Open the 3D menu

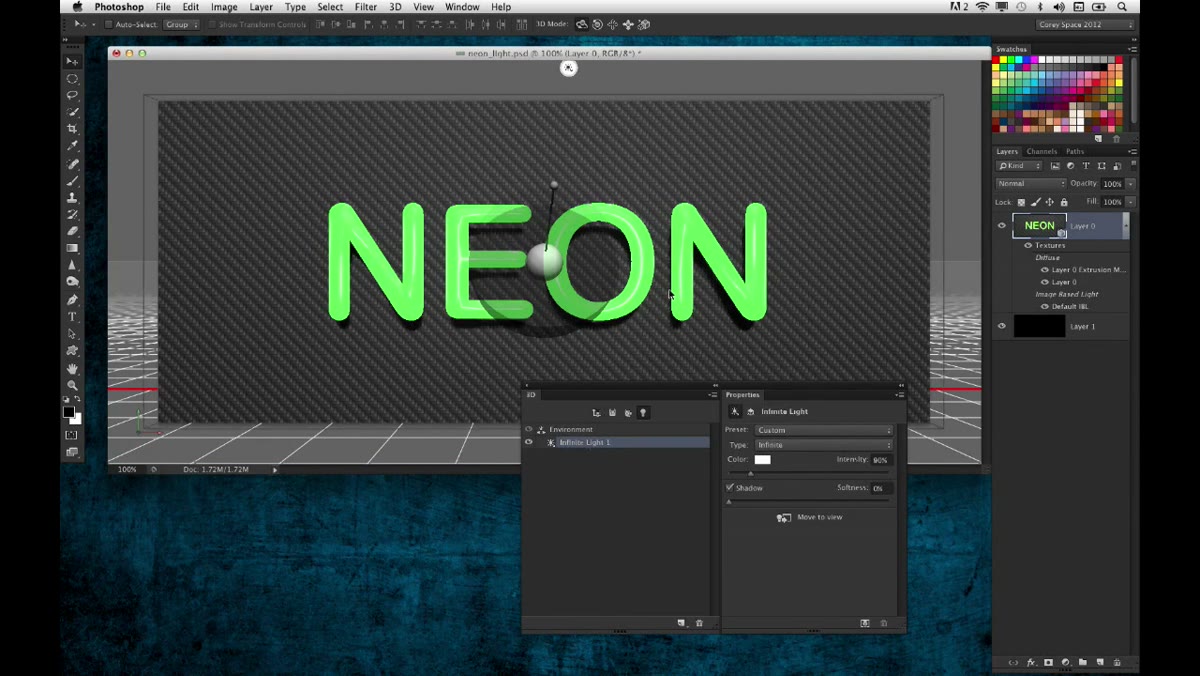(x=396, y=7)
